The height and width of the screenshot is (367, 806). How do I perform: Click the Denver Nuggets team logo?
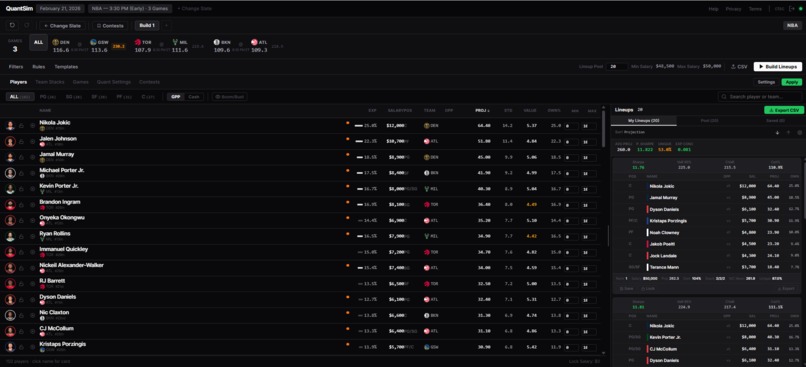point(56,42)
